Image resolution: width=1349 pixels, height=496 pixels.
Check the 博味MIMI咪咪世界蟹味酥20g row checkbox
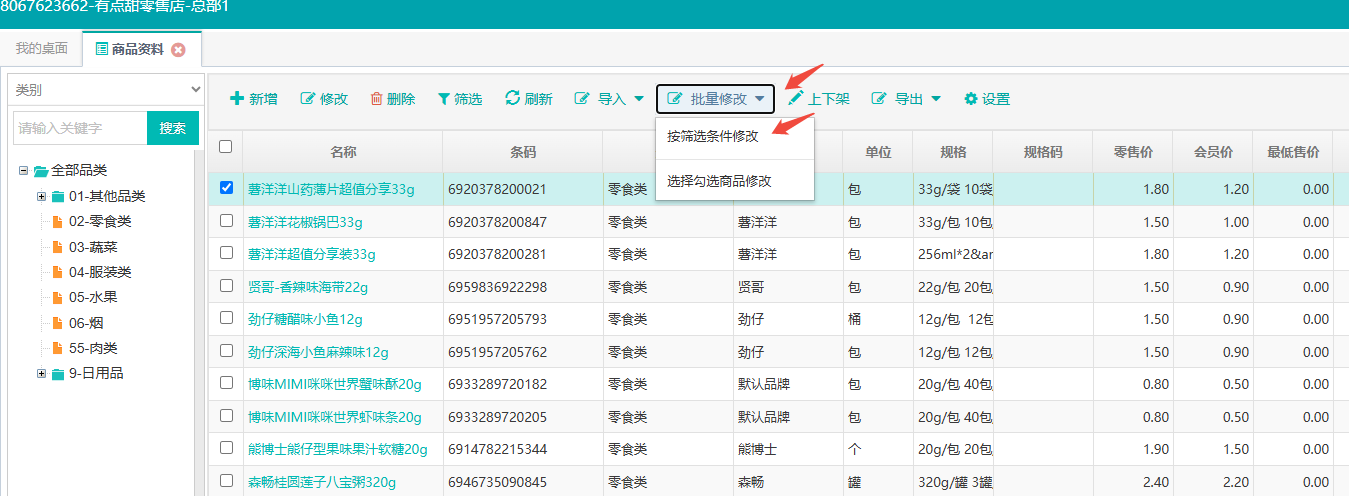(226, 383)
